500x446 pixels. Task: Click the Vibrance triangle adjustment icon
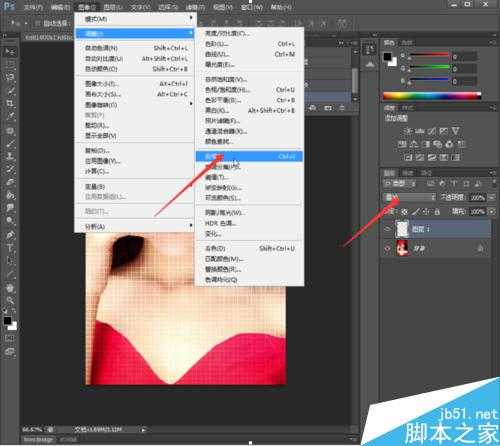(456, 131)
